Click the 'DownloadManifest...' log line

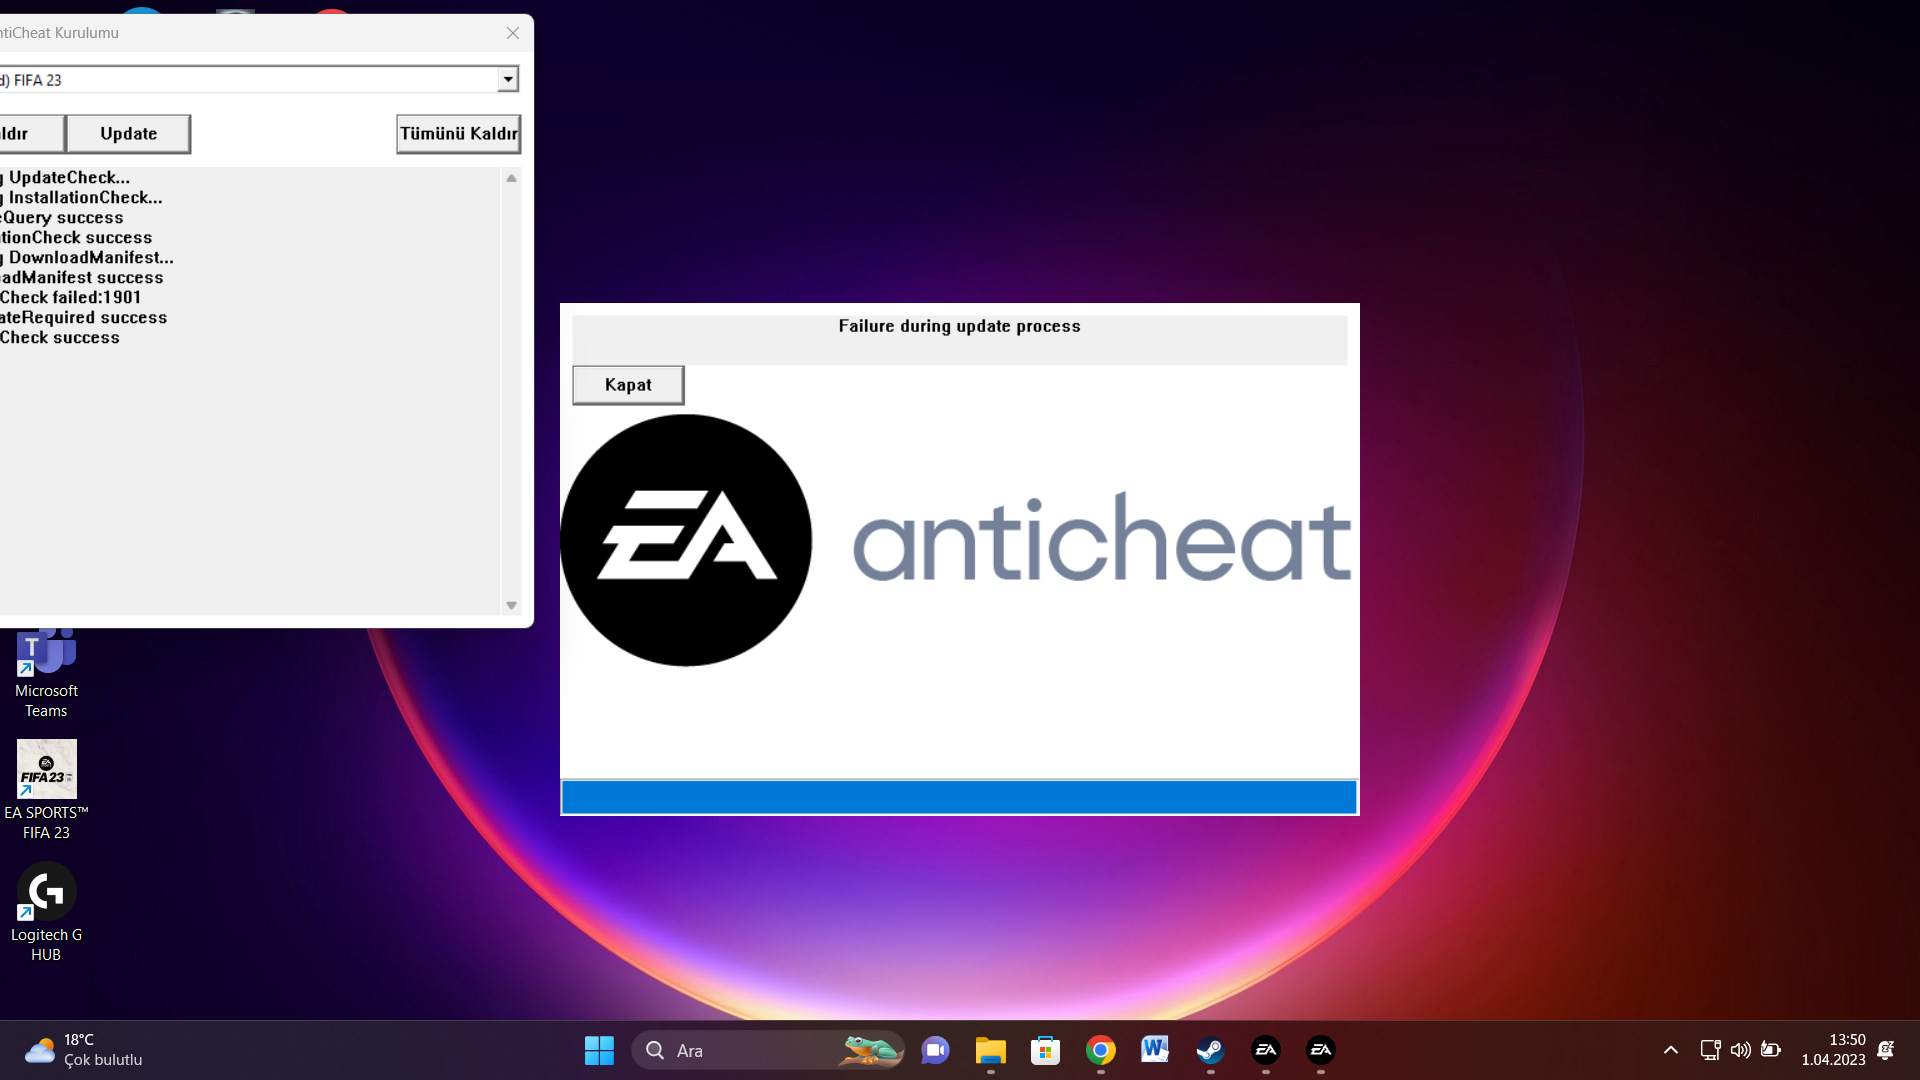[x=88, y=258]
